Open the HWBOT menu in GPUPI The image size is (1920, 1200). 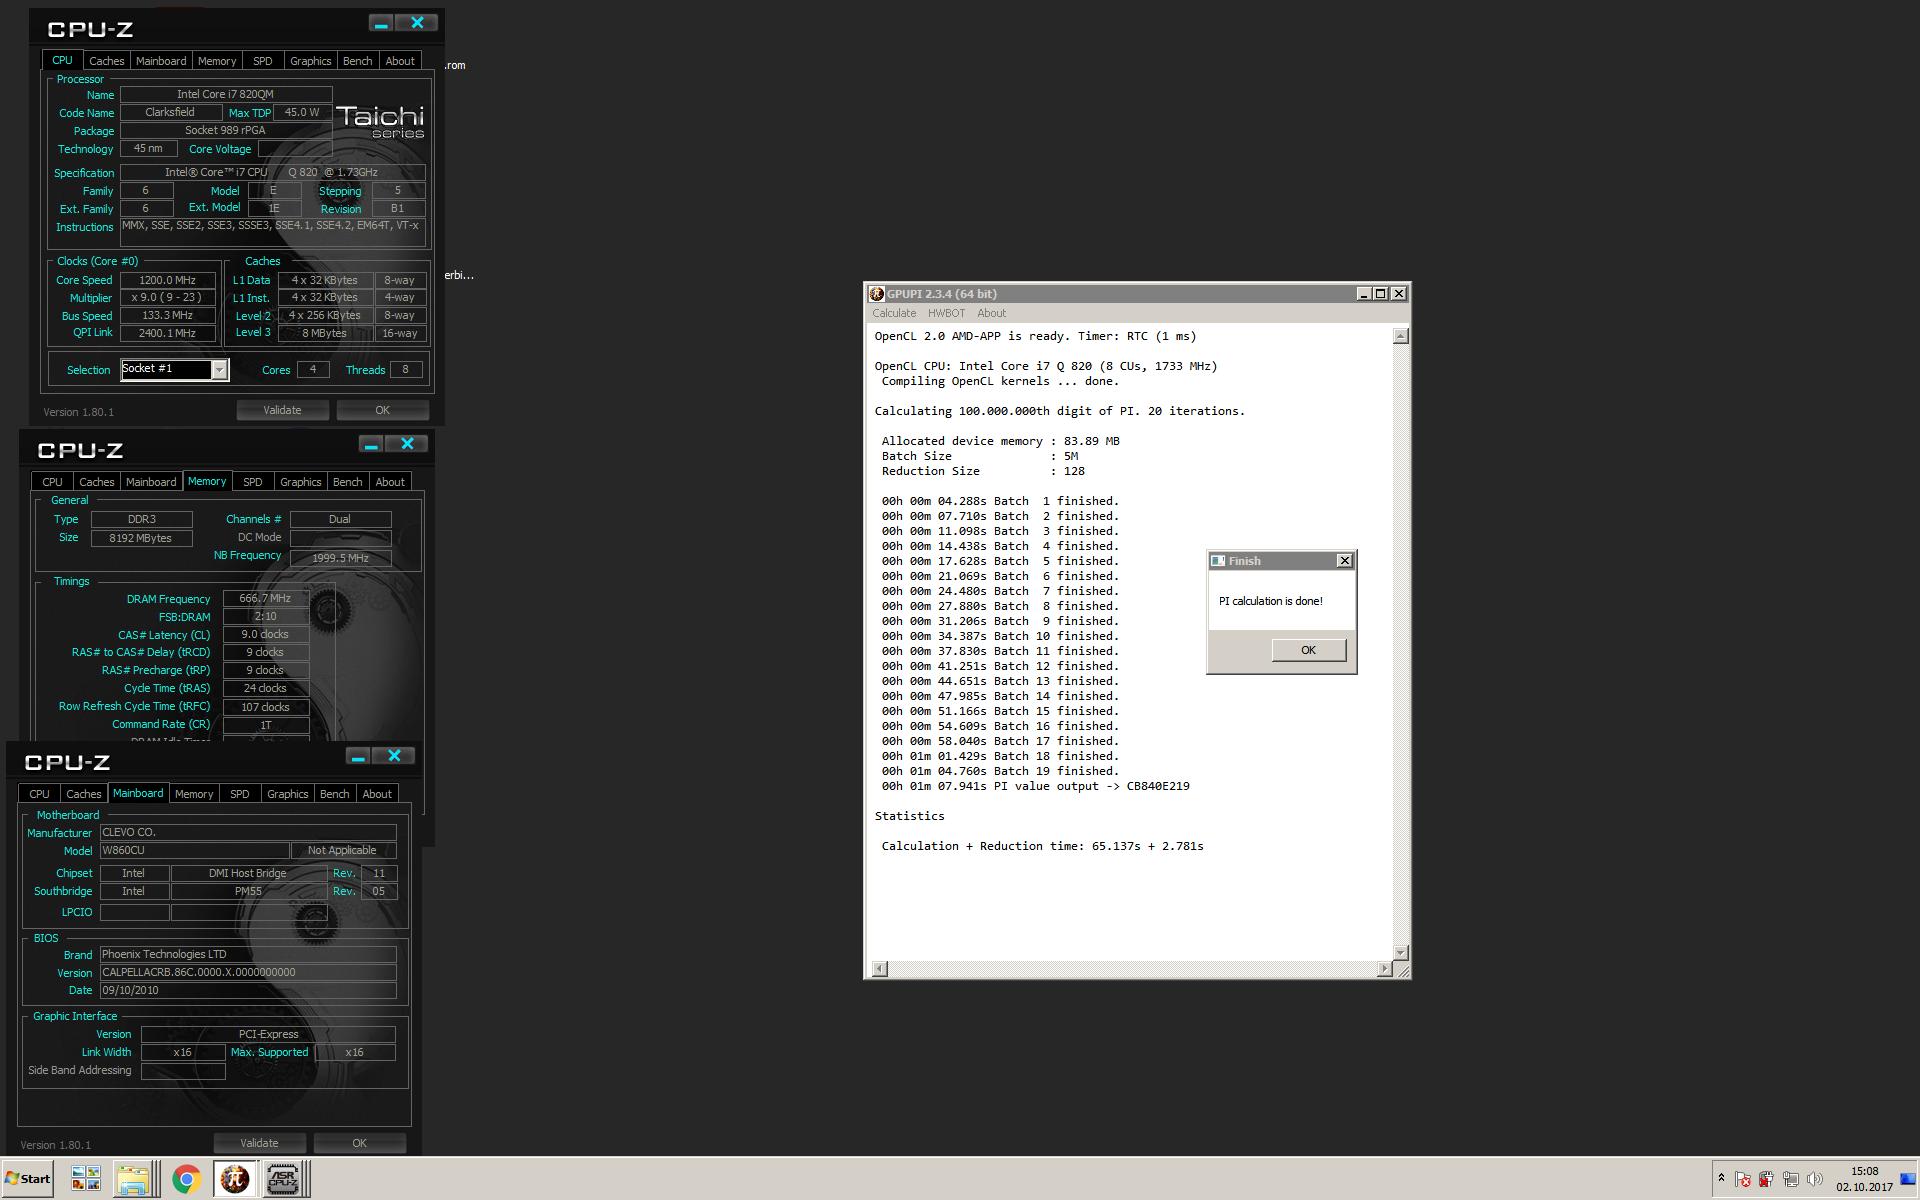point(946,313)
